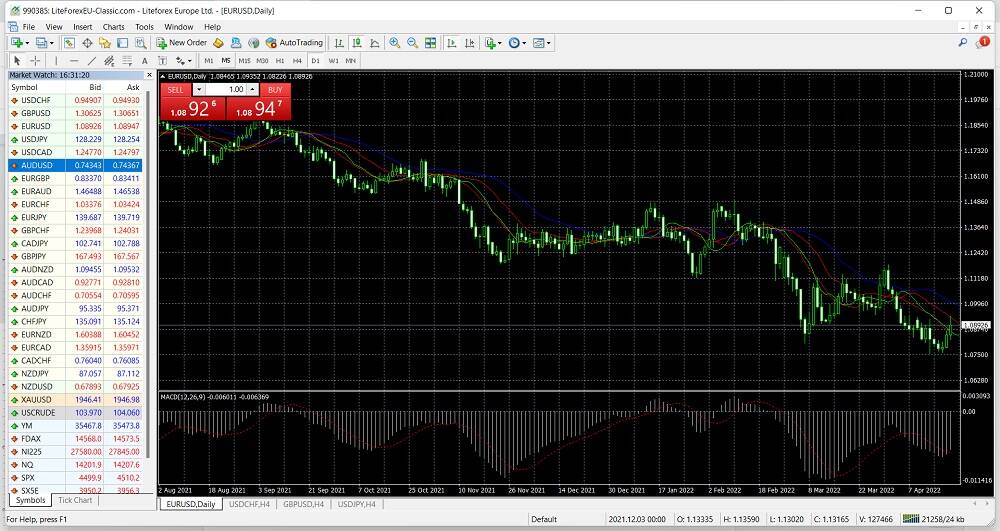1000x531 pixels.
Task: Expand the Periodicity dropdown arrow
Action: (x=524, y=43)
